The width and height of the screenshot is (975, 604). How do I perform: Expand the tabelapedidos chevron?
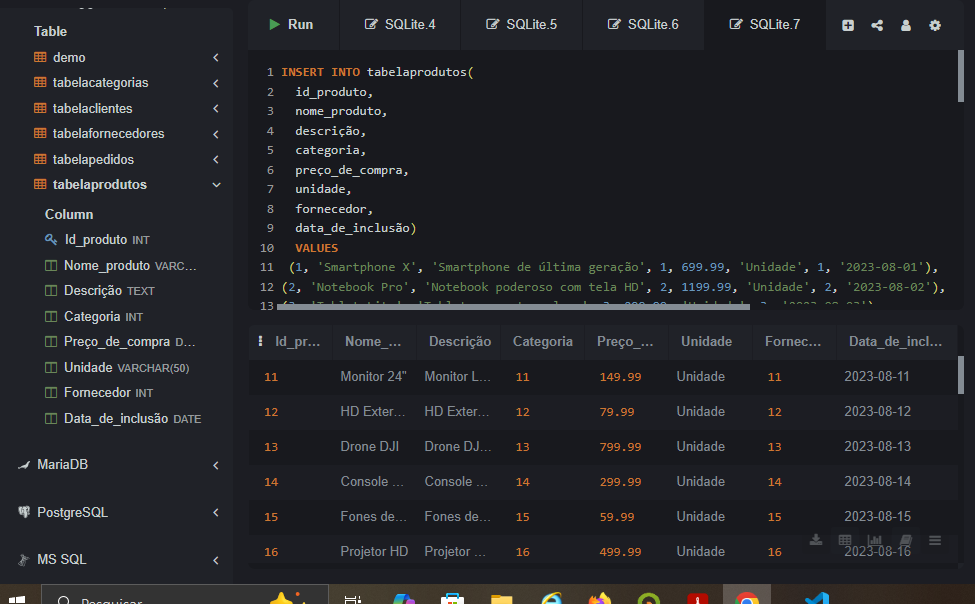pos(216,159)
